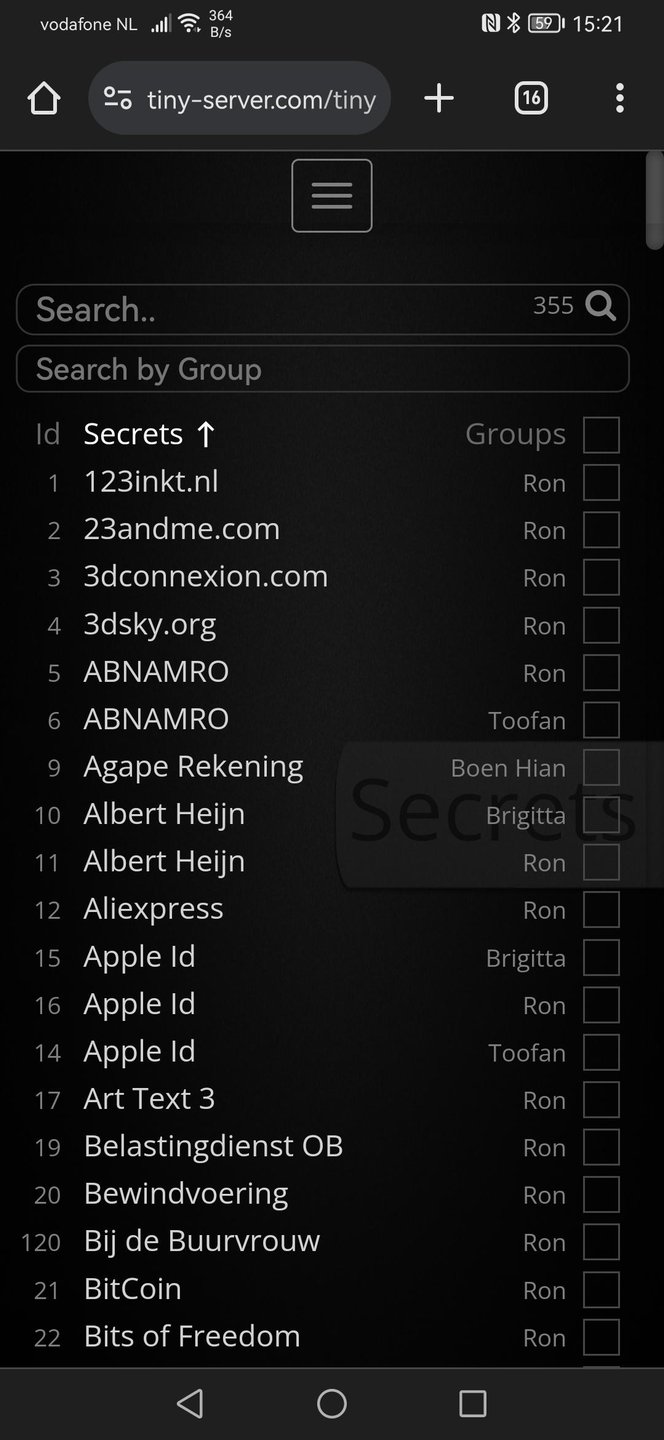This screenshot has width=664, height=1440.
Task: Go to browser home page
Action: point(44,98)
